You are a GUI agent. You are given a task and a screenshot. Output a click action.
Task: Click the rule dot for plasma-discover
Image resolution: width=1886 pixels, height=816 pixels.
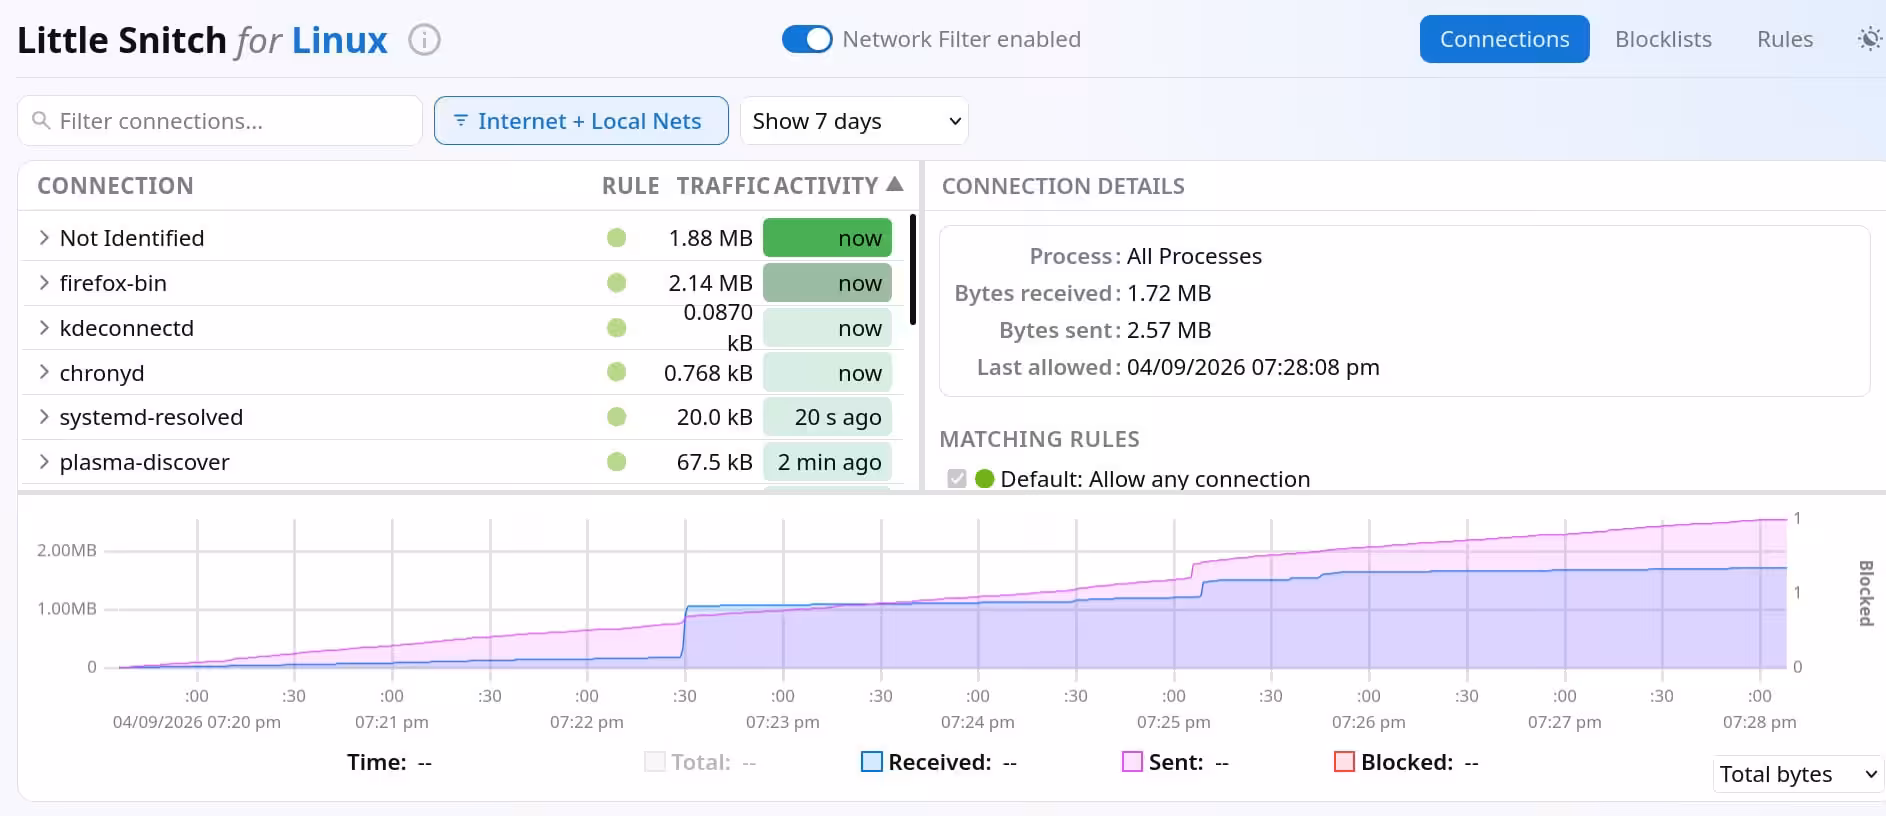click(x=617, y=462)
